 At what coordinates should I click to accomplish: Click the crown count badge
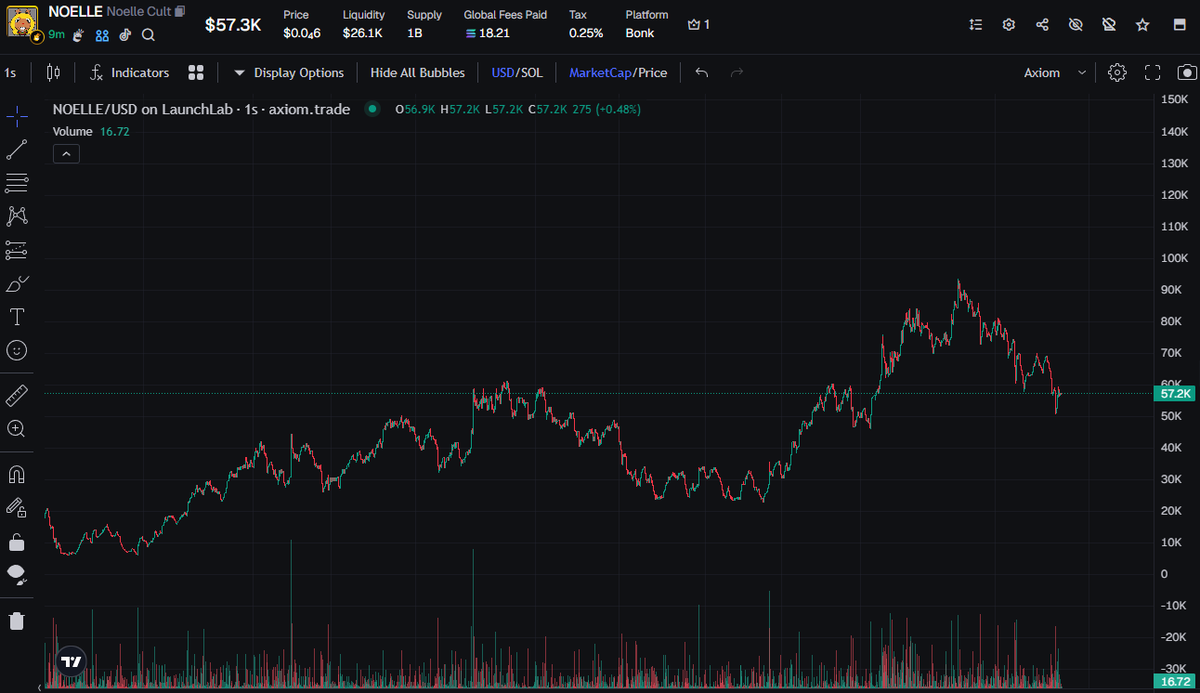698,24
